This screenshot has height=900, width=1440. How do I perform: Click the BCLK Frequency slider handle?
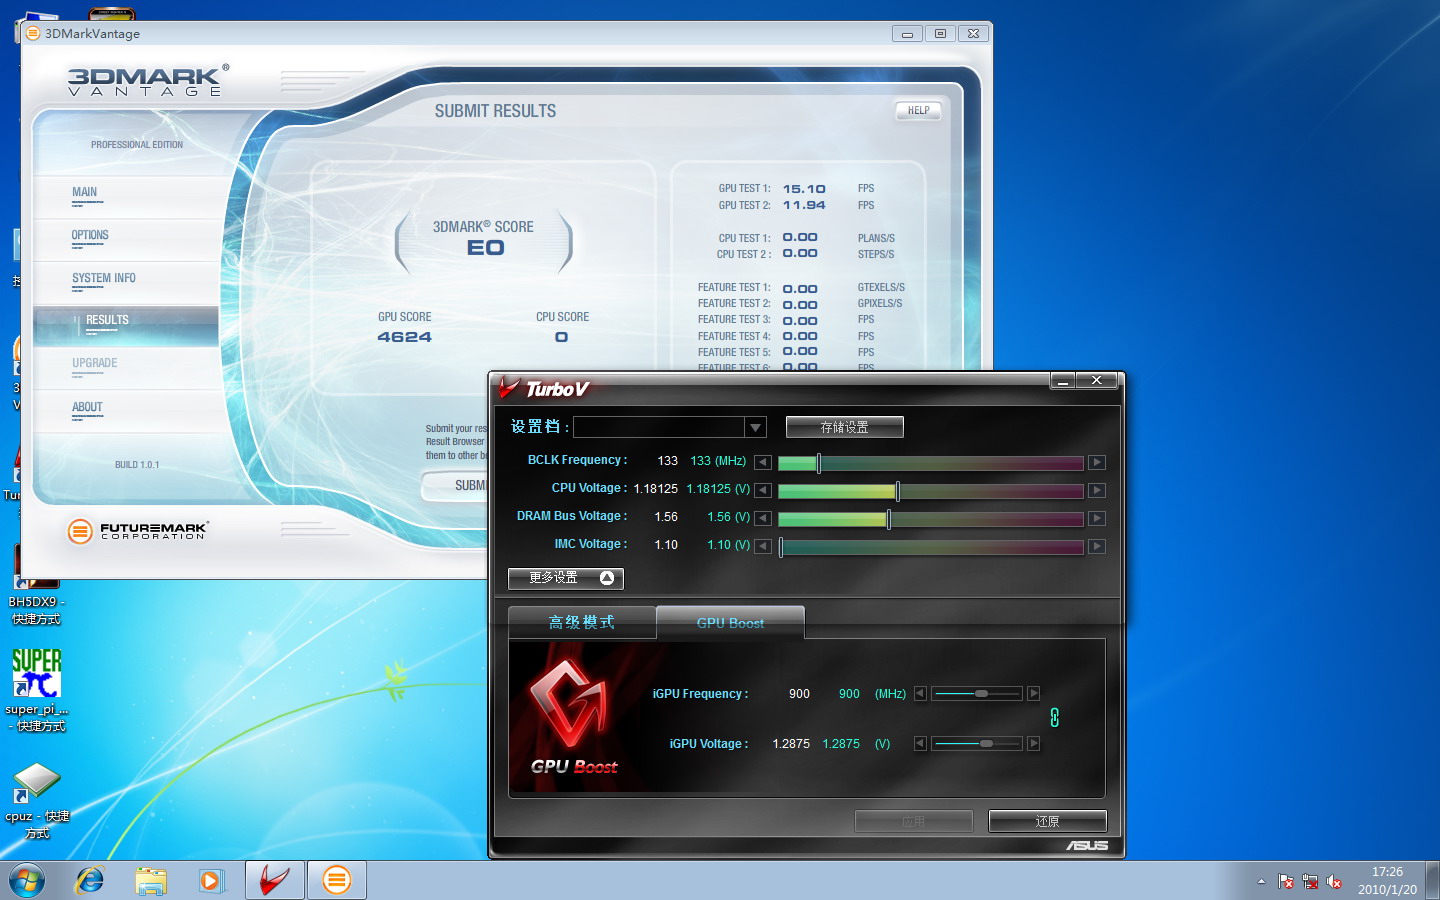(x=819, y=462)
